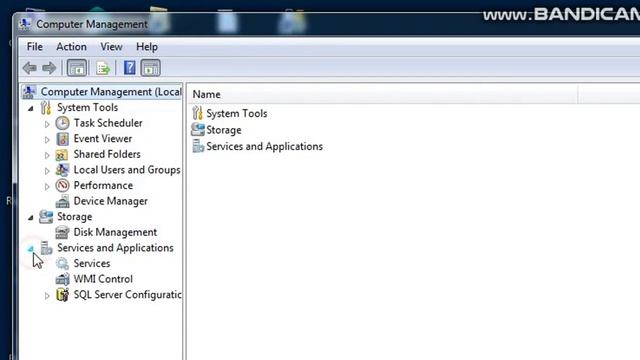Expand the Event Viewer node

[47, 140]
